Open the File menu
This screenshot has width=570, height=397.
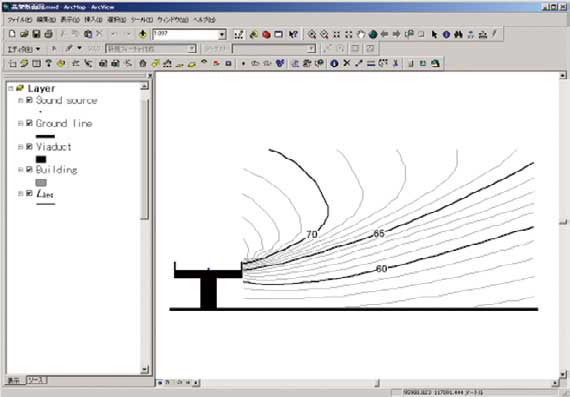pyautogui.click(x=20, y=20)
